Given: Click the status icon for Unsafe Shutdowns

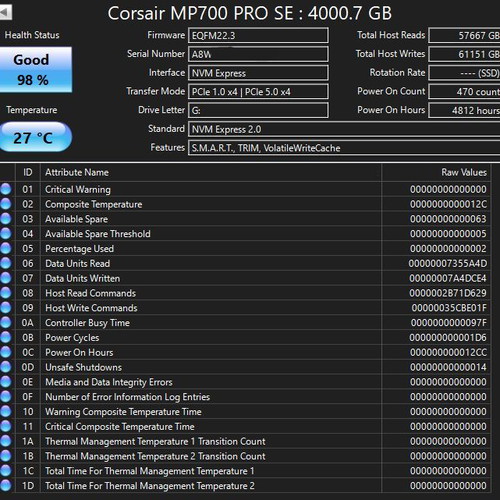Looking at the screenshot, I should (x=5, y=367).
